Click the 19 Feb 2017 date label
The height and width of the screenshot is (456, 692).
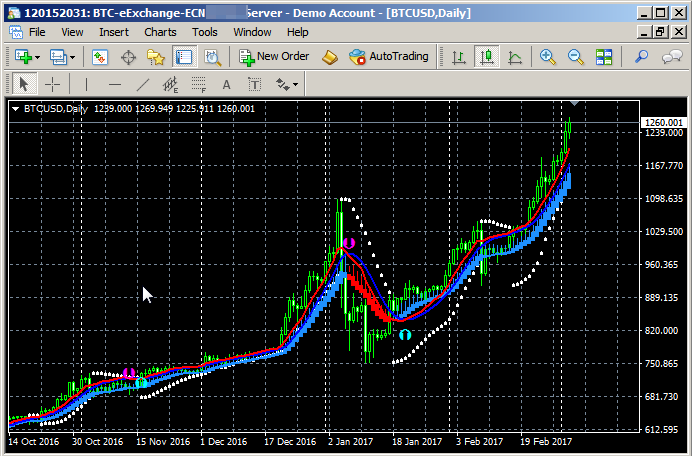pos(545,441)
